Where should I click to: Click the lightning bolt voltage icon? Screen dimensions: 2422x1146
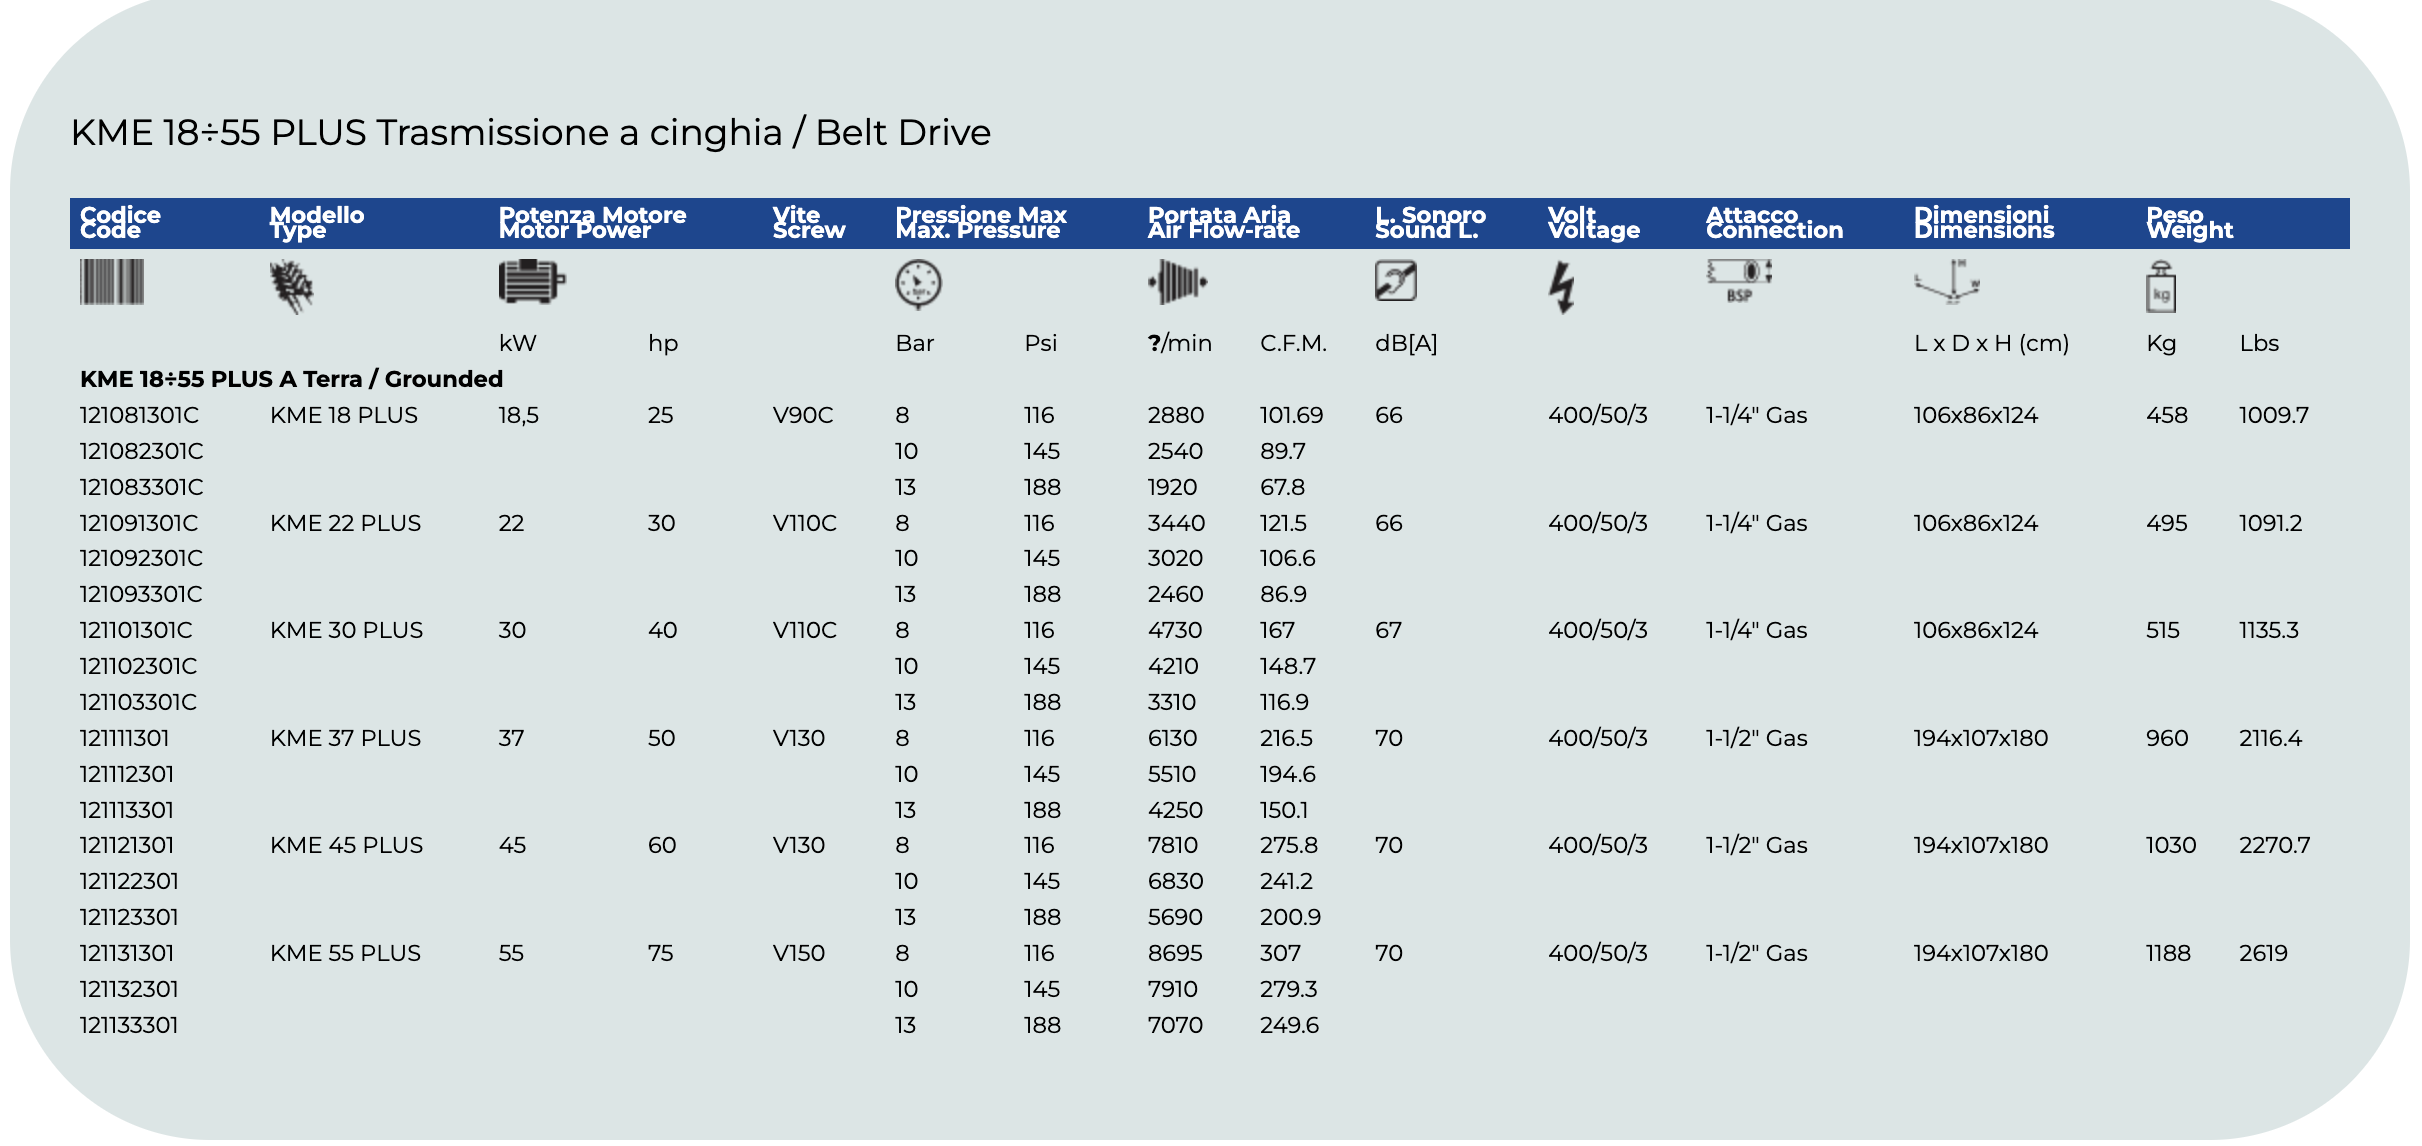pyautogui.click(x=1564, y=283)
